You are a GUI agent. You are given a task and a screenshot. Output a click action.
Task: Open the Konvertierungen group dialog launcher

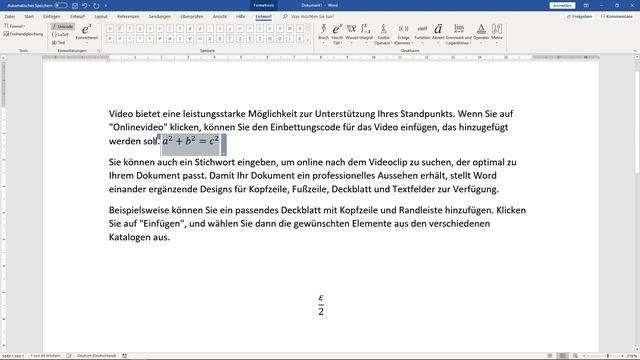(x=98, y=51)
